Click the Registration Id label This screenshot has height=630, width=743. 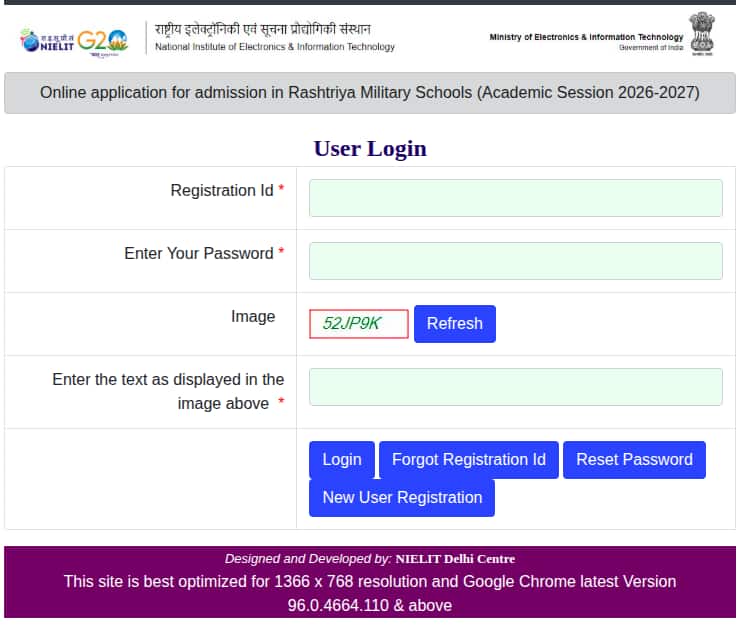[221, 191]
